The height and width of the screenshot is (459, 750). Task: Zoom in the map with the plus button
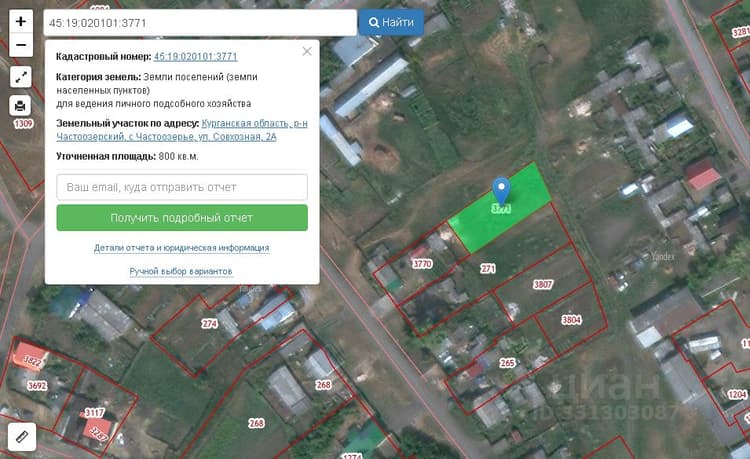[21, 22]
